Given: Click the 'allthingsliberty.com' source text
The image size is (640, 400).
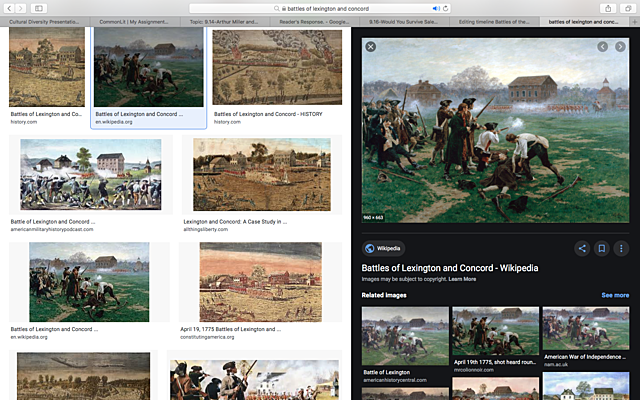Looking at the screenshot, I should coord(206,229).
